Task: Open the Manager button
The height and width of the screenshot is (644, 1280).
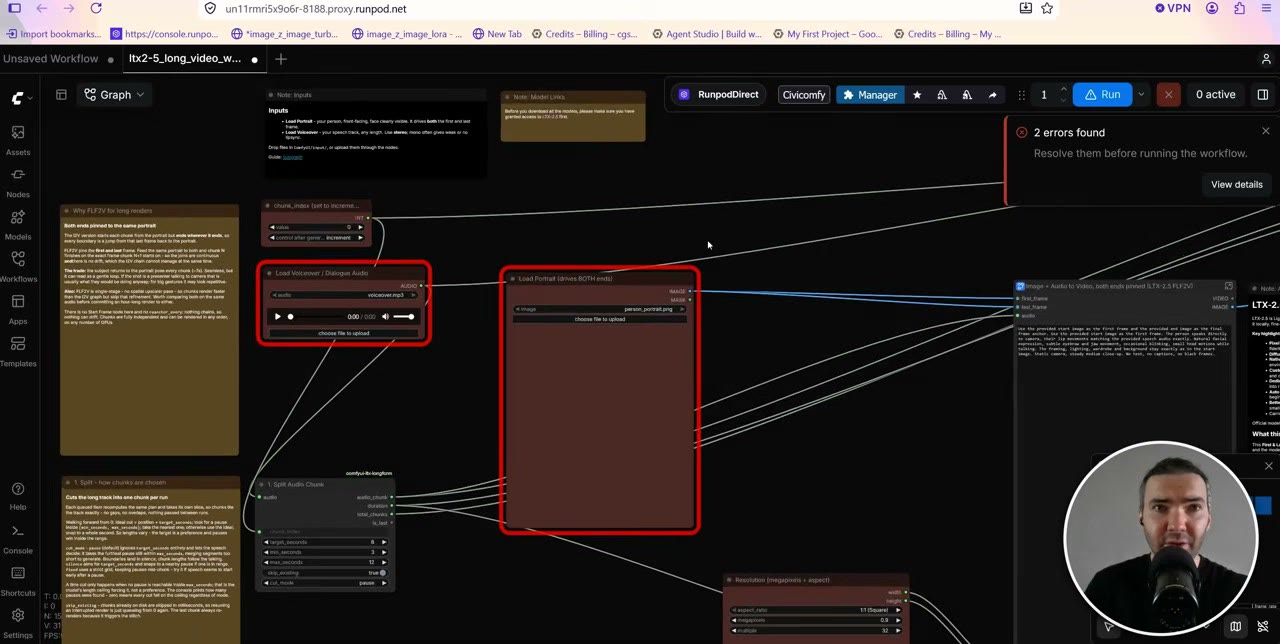Action: 868,95
